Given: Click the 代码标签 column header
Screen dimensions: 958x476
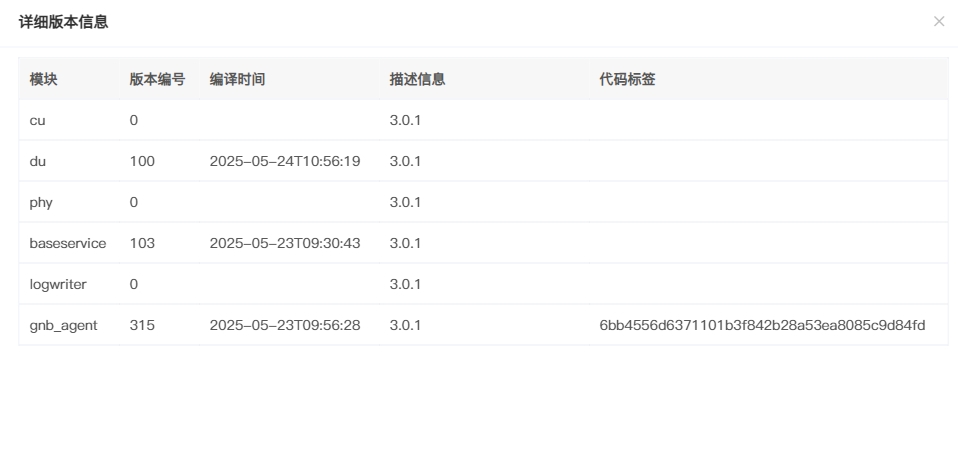Looking at the screenshot, I should 627,79.
